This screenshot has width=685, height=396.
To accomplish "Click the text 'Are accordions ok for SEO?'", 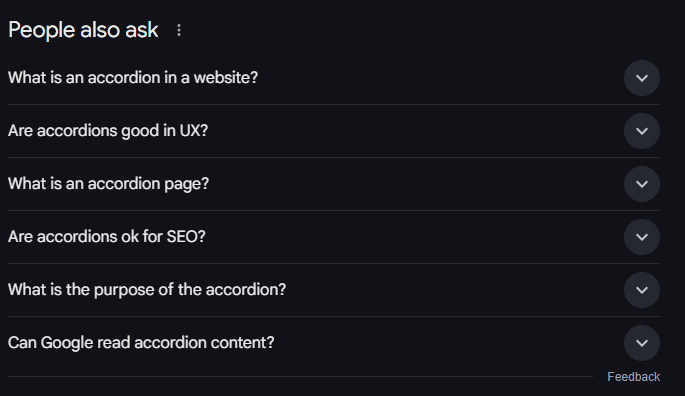I will click(107, 237).
